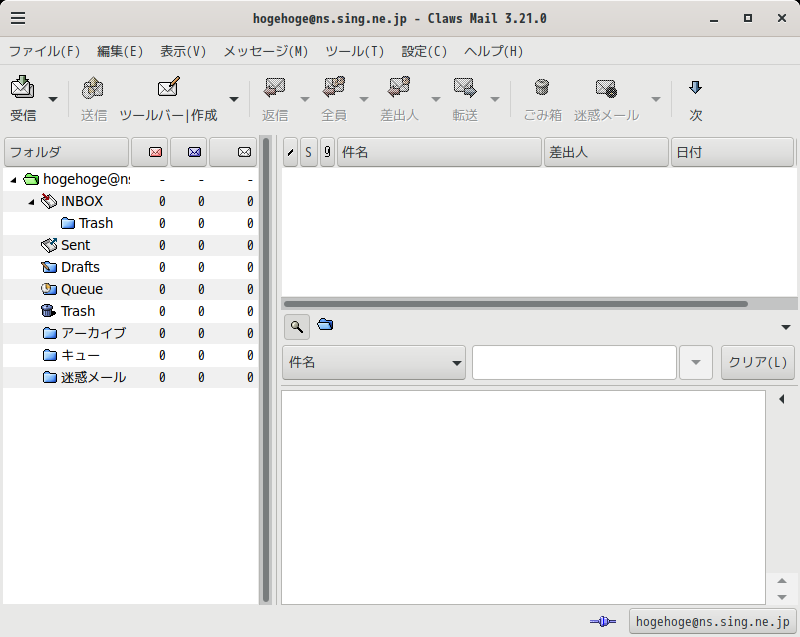Select the アーカイブ folder
This screenshot has width=800, height=637.
[93, 333]
